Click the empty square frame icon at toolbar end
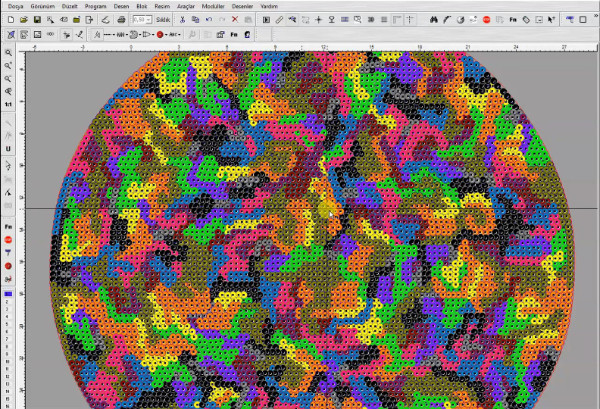The height and width of the screenshot is (409, 600). point(583,20)
